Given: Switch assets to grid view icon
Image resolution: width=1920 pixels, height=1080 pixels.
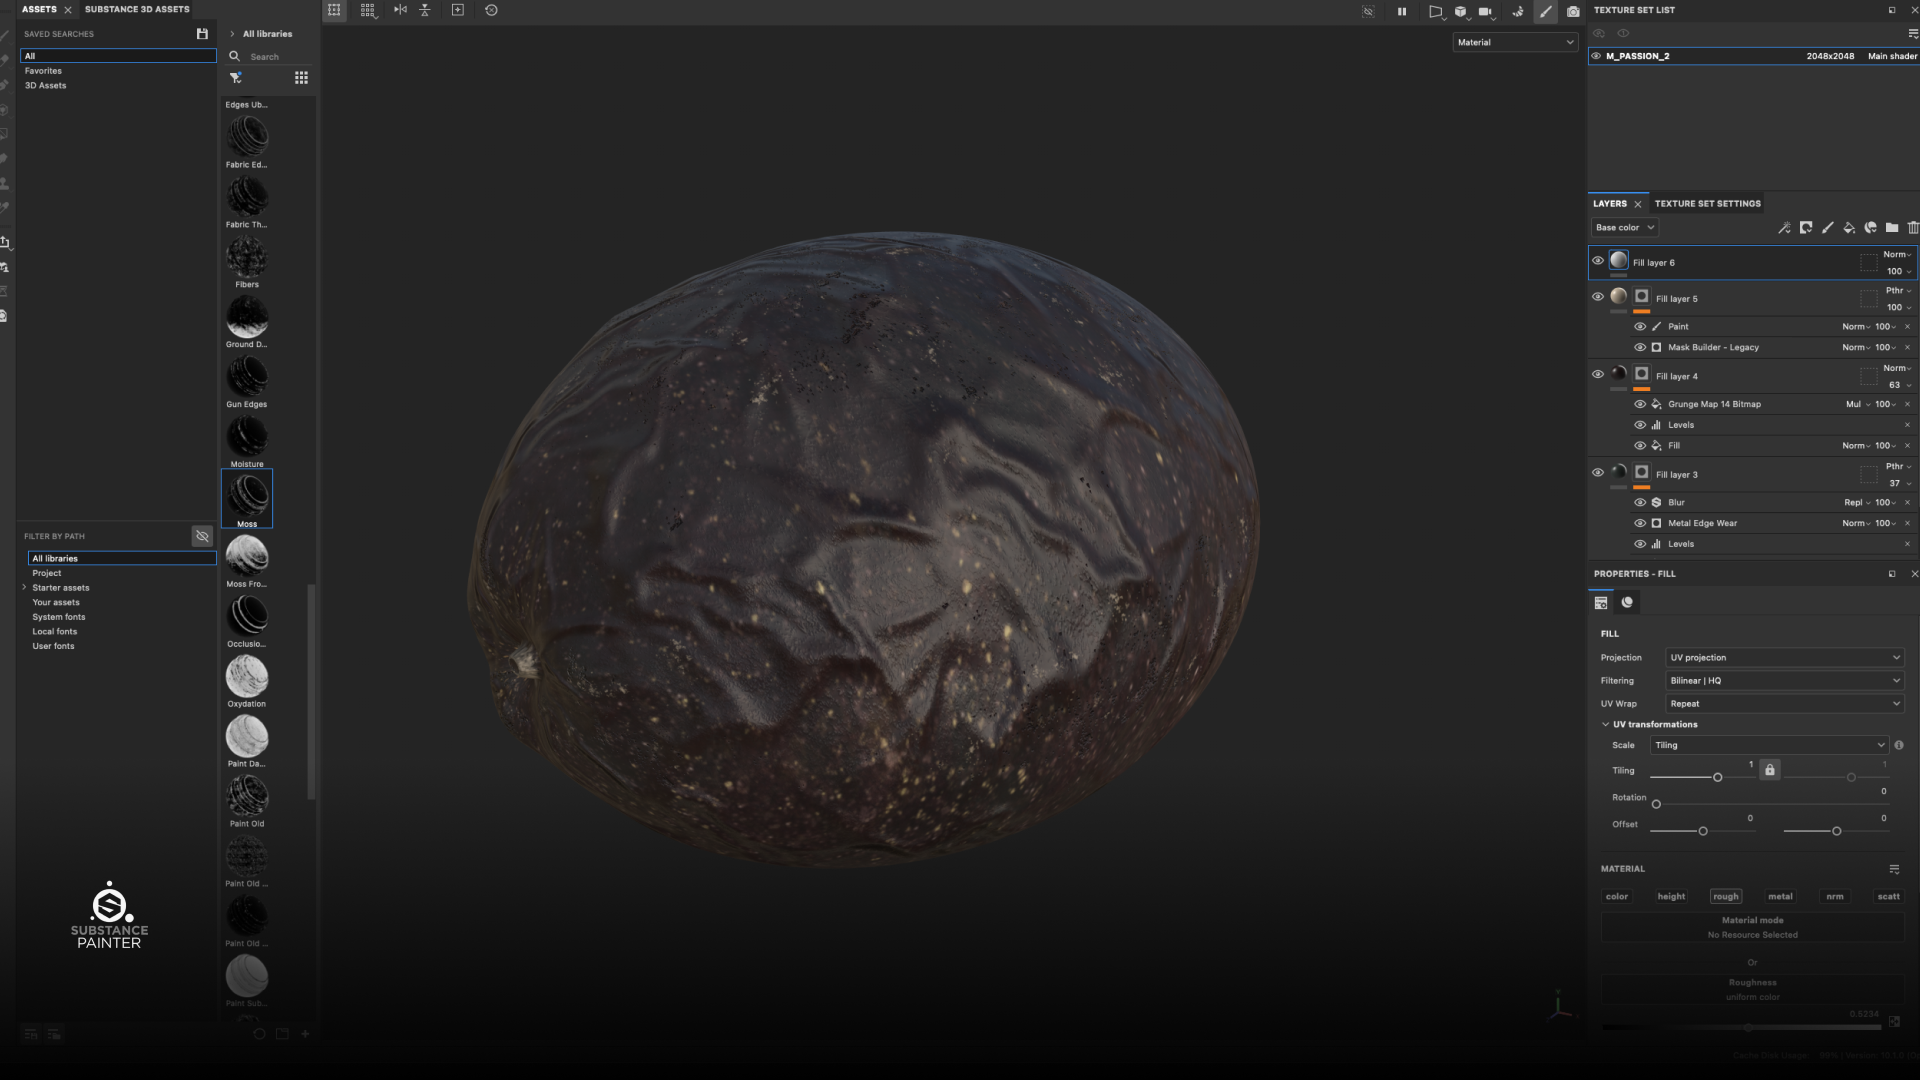Looking at the screenshot, I should [x=301, y=78].
